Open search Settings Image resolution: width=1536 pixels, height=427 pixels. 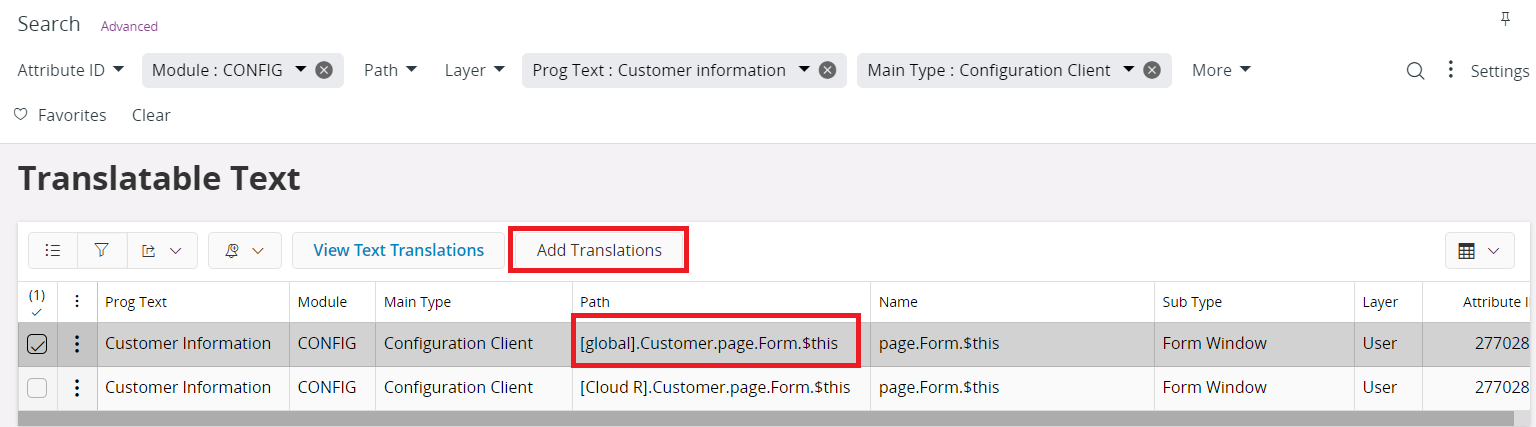(x=1499, y=72)
